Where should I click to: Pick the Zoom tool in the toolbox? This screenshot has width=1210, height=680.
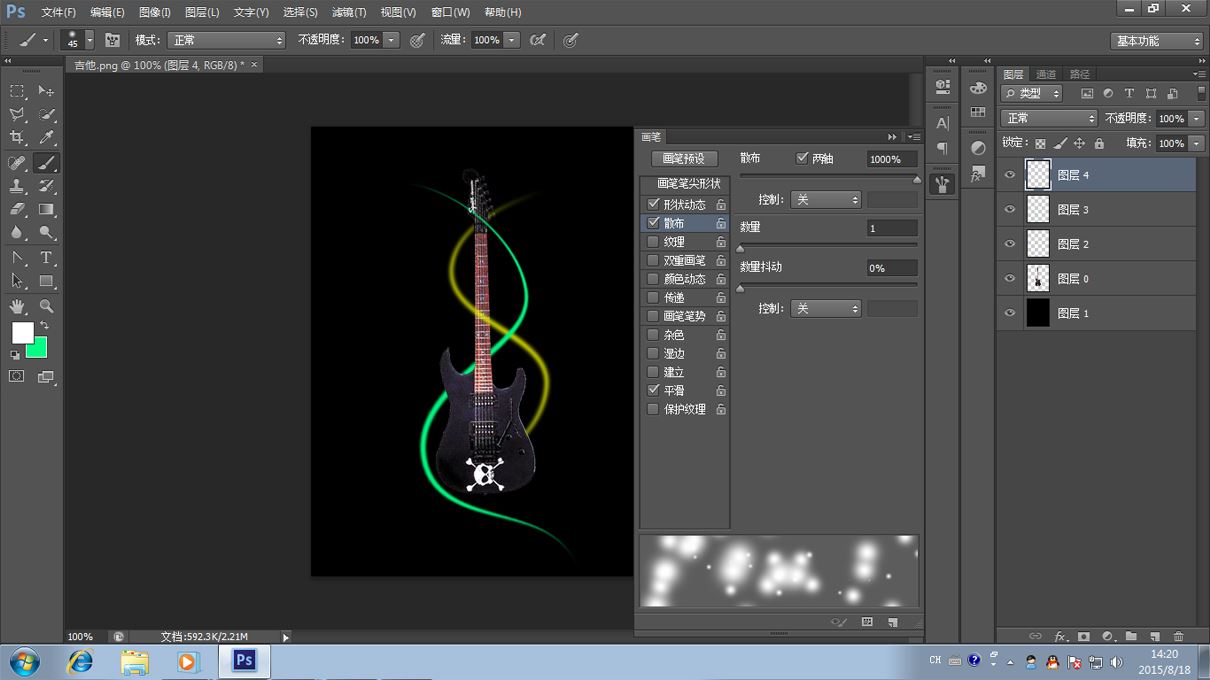click(46, 306)
